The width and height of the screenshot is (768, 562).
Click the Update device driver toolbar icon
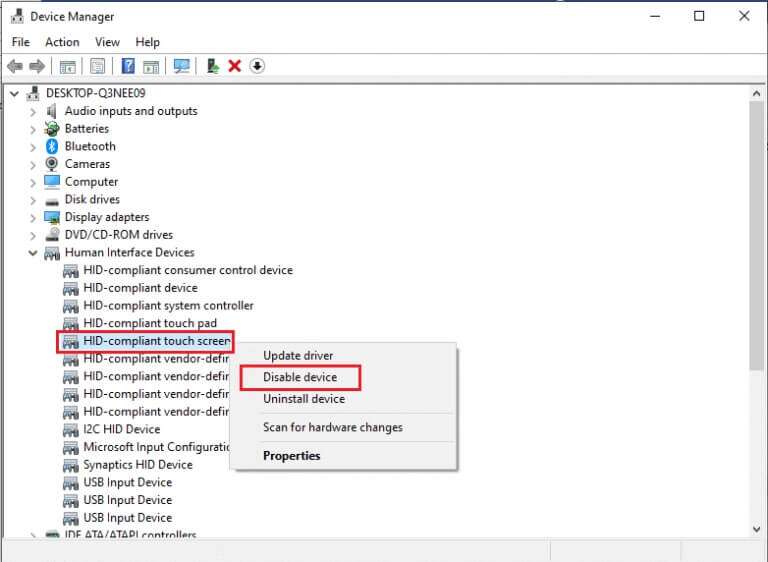click(212, 66)
